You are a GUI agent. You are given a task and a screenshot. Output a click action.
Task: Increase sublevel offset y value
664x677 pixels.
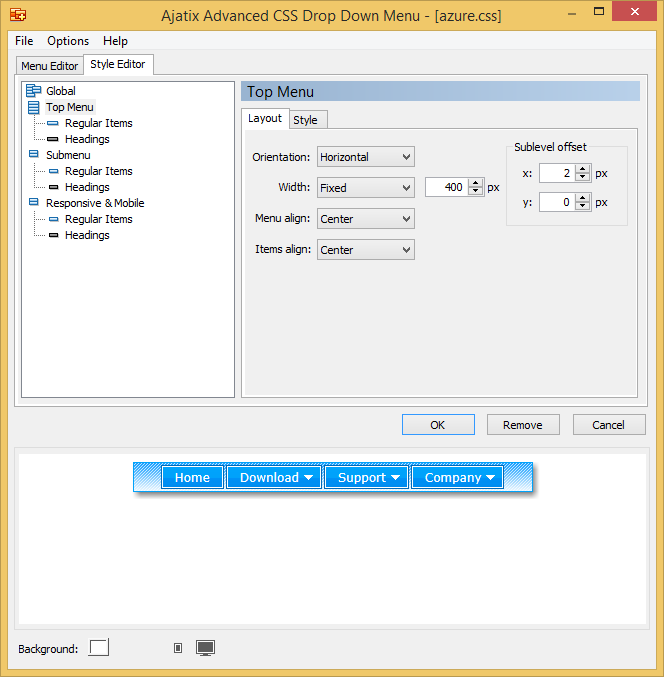[x=583, y=198]
